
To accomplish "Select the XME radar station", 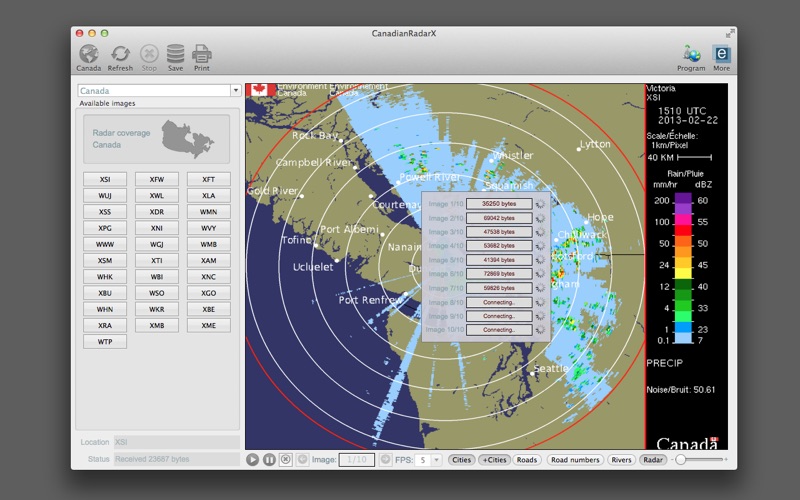I will 208,325.
